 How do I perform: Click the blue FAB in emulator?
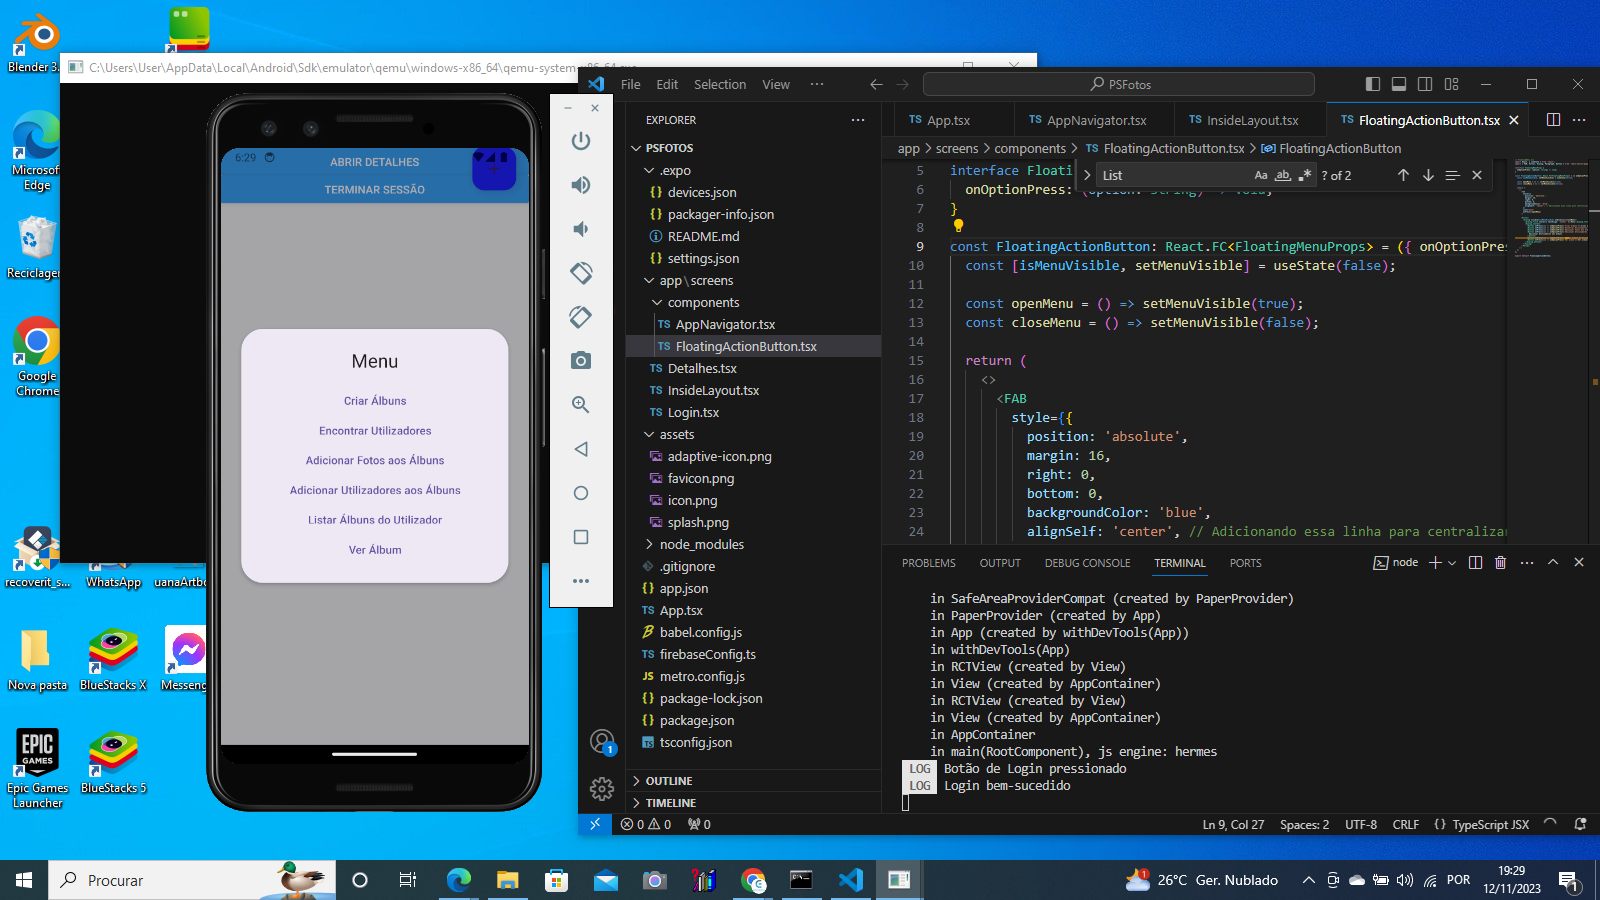click(494, 168)
